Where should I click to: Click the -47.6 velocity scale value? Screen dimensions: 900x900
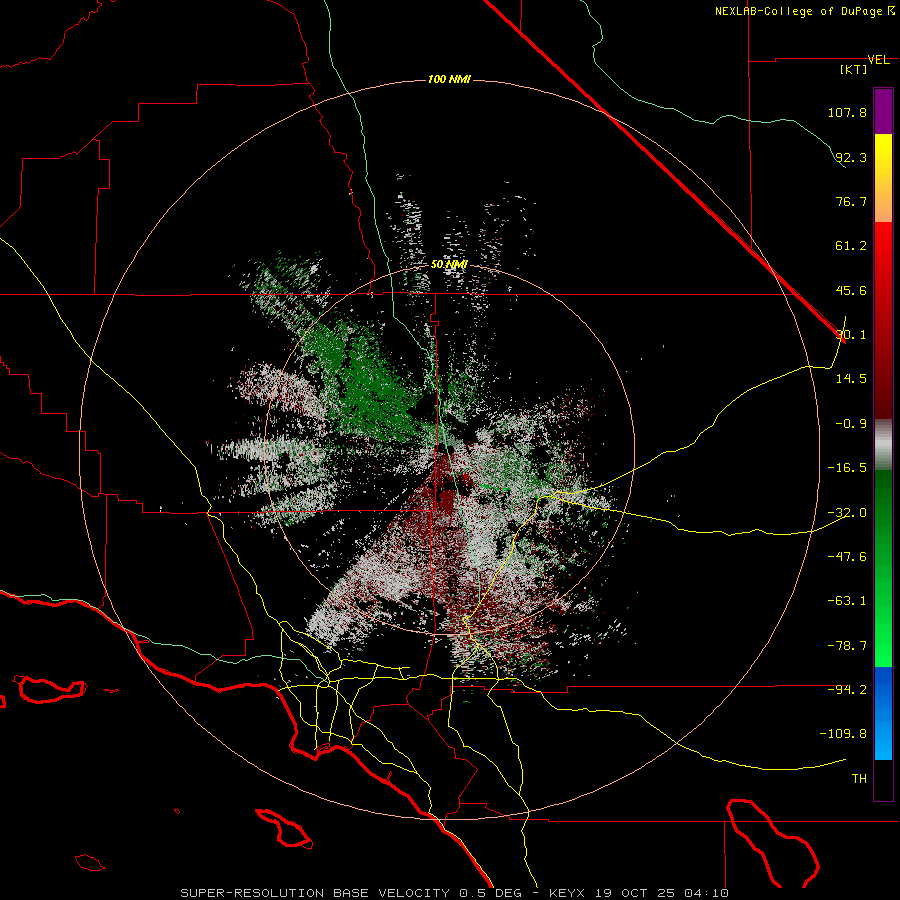pos(847,557)
